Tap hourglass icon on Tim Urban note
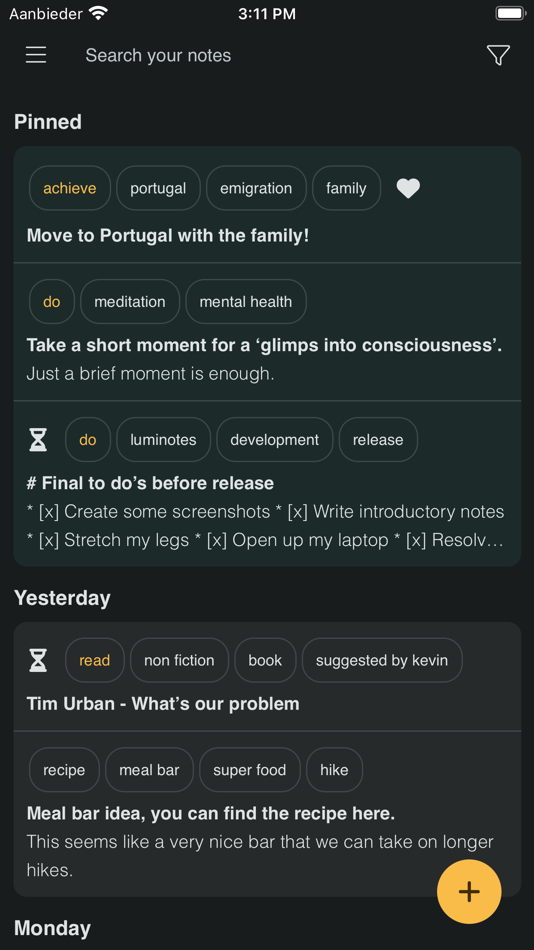 (38, 660)
